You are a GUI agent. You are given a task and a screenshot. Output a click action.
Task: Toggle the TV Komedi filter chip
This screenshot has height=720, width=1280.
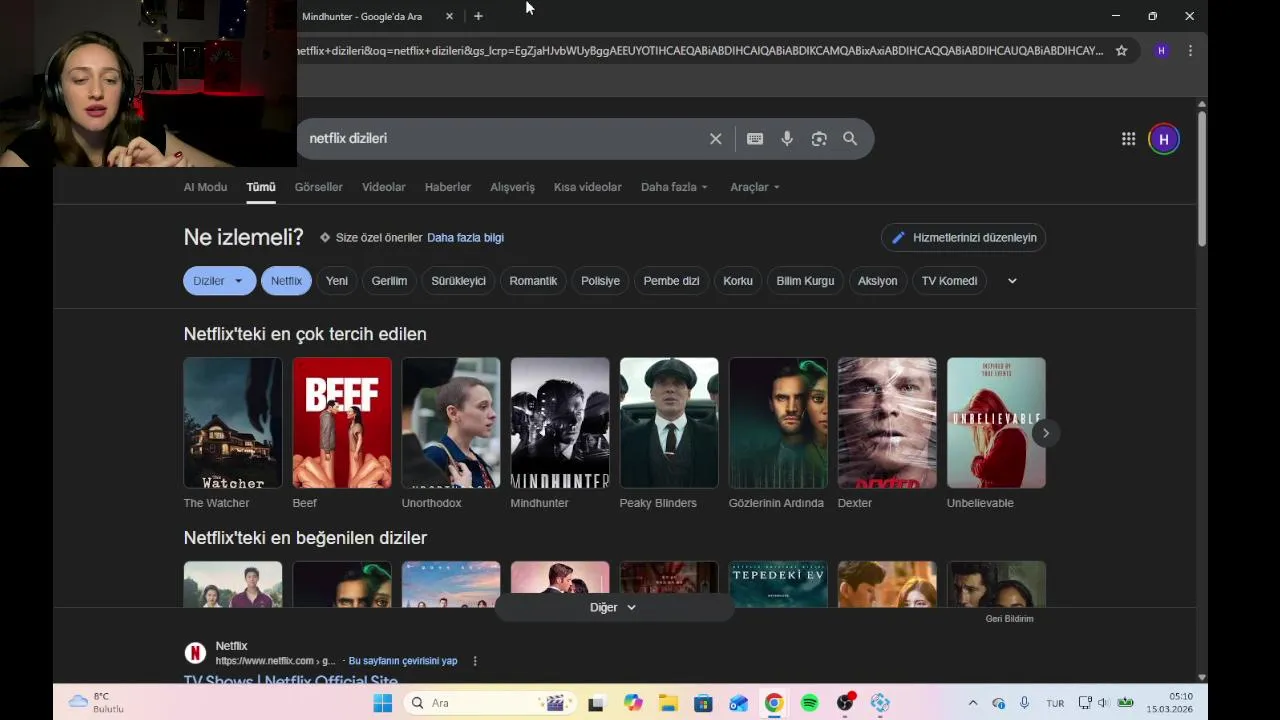(949, 281)
